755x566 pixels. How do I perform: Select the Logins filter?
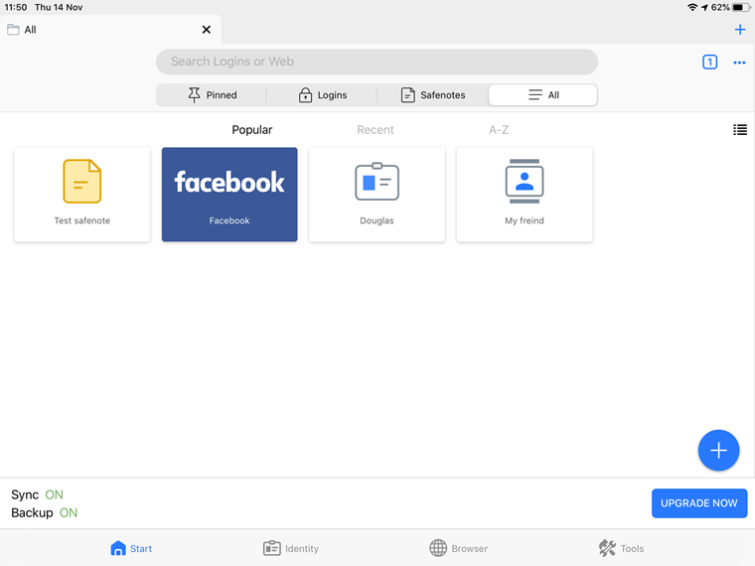point(322,95)
